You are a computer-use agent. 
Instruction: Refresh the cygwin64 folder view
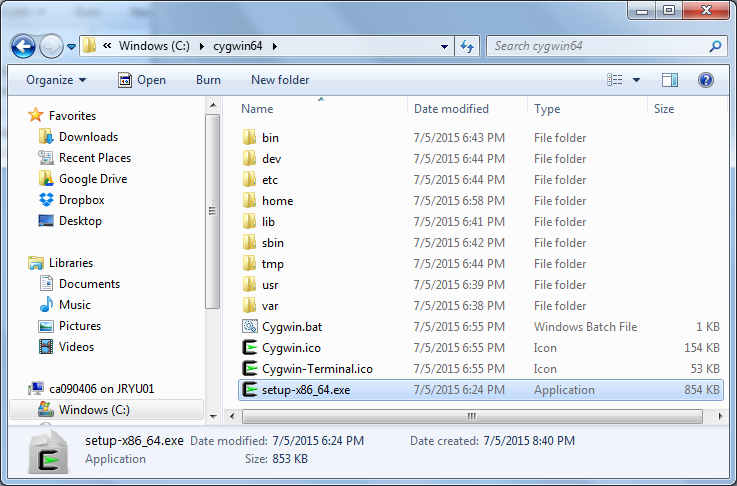(467, 46)
